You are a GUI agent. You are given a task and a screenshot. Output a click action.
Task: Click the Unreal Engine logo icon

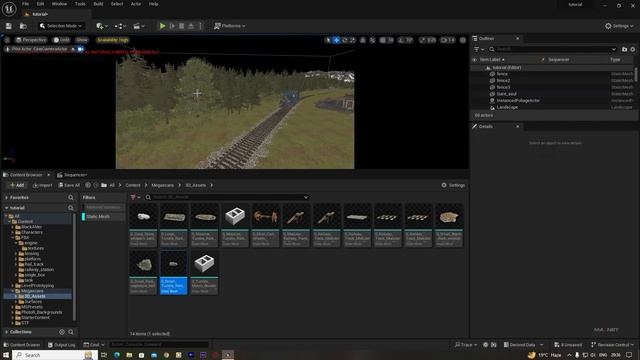[x=9, y=9]
